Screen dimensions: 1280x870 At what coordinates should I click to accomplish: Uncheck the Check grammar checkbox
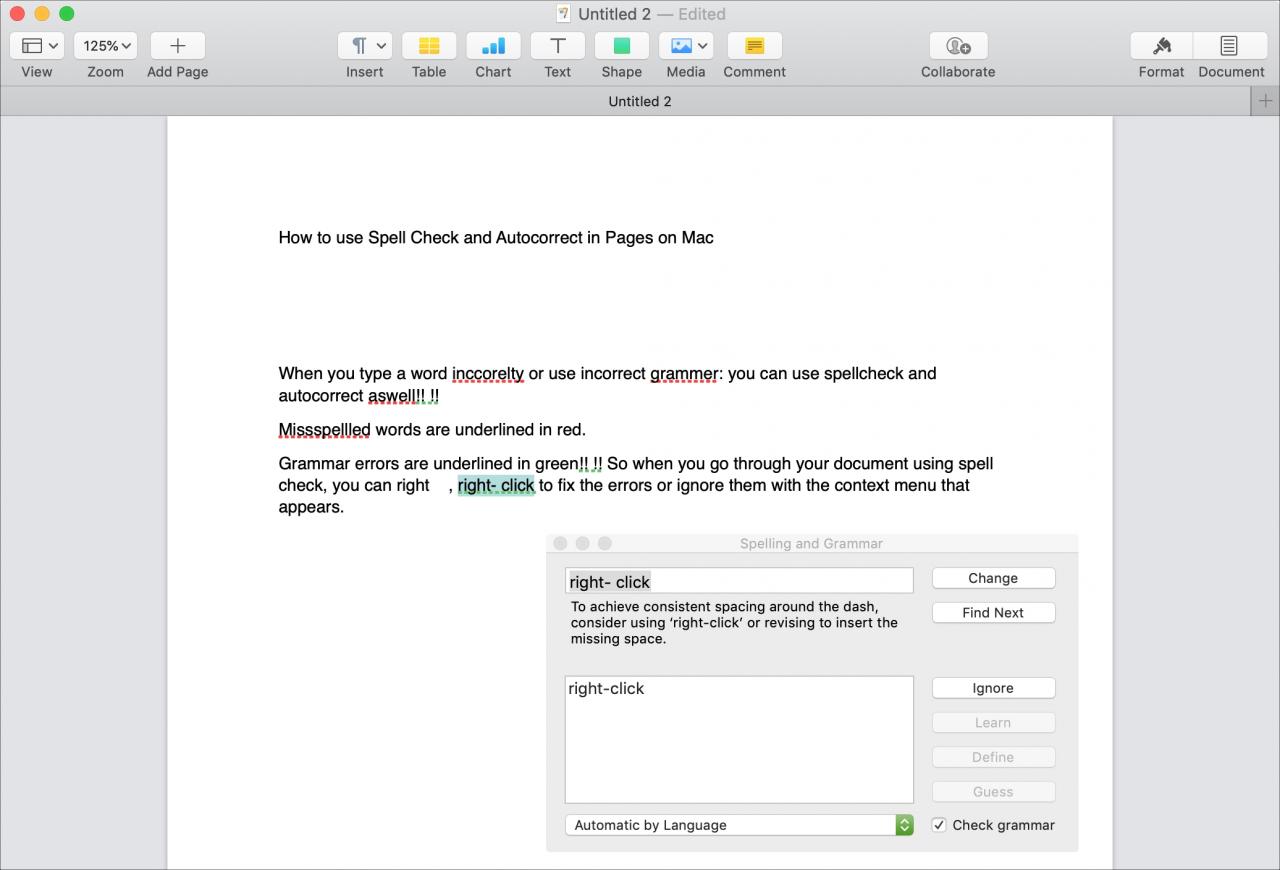(939, 825)
